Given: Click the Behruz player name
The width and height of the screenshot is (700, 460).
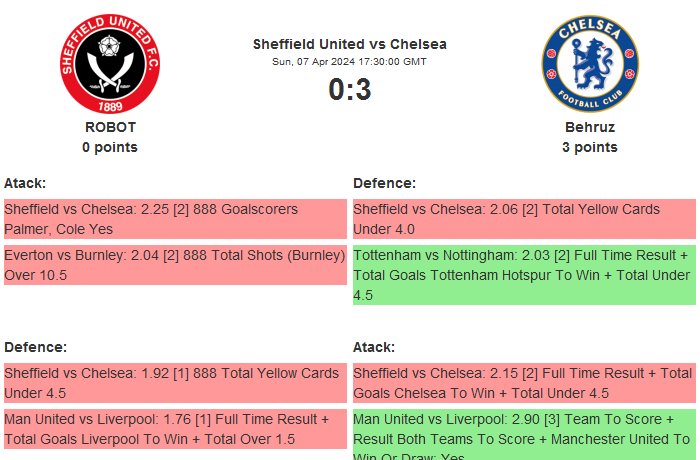Looking at the screenshot, I should click(589, 127).
